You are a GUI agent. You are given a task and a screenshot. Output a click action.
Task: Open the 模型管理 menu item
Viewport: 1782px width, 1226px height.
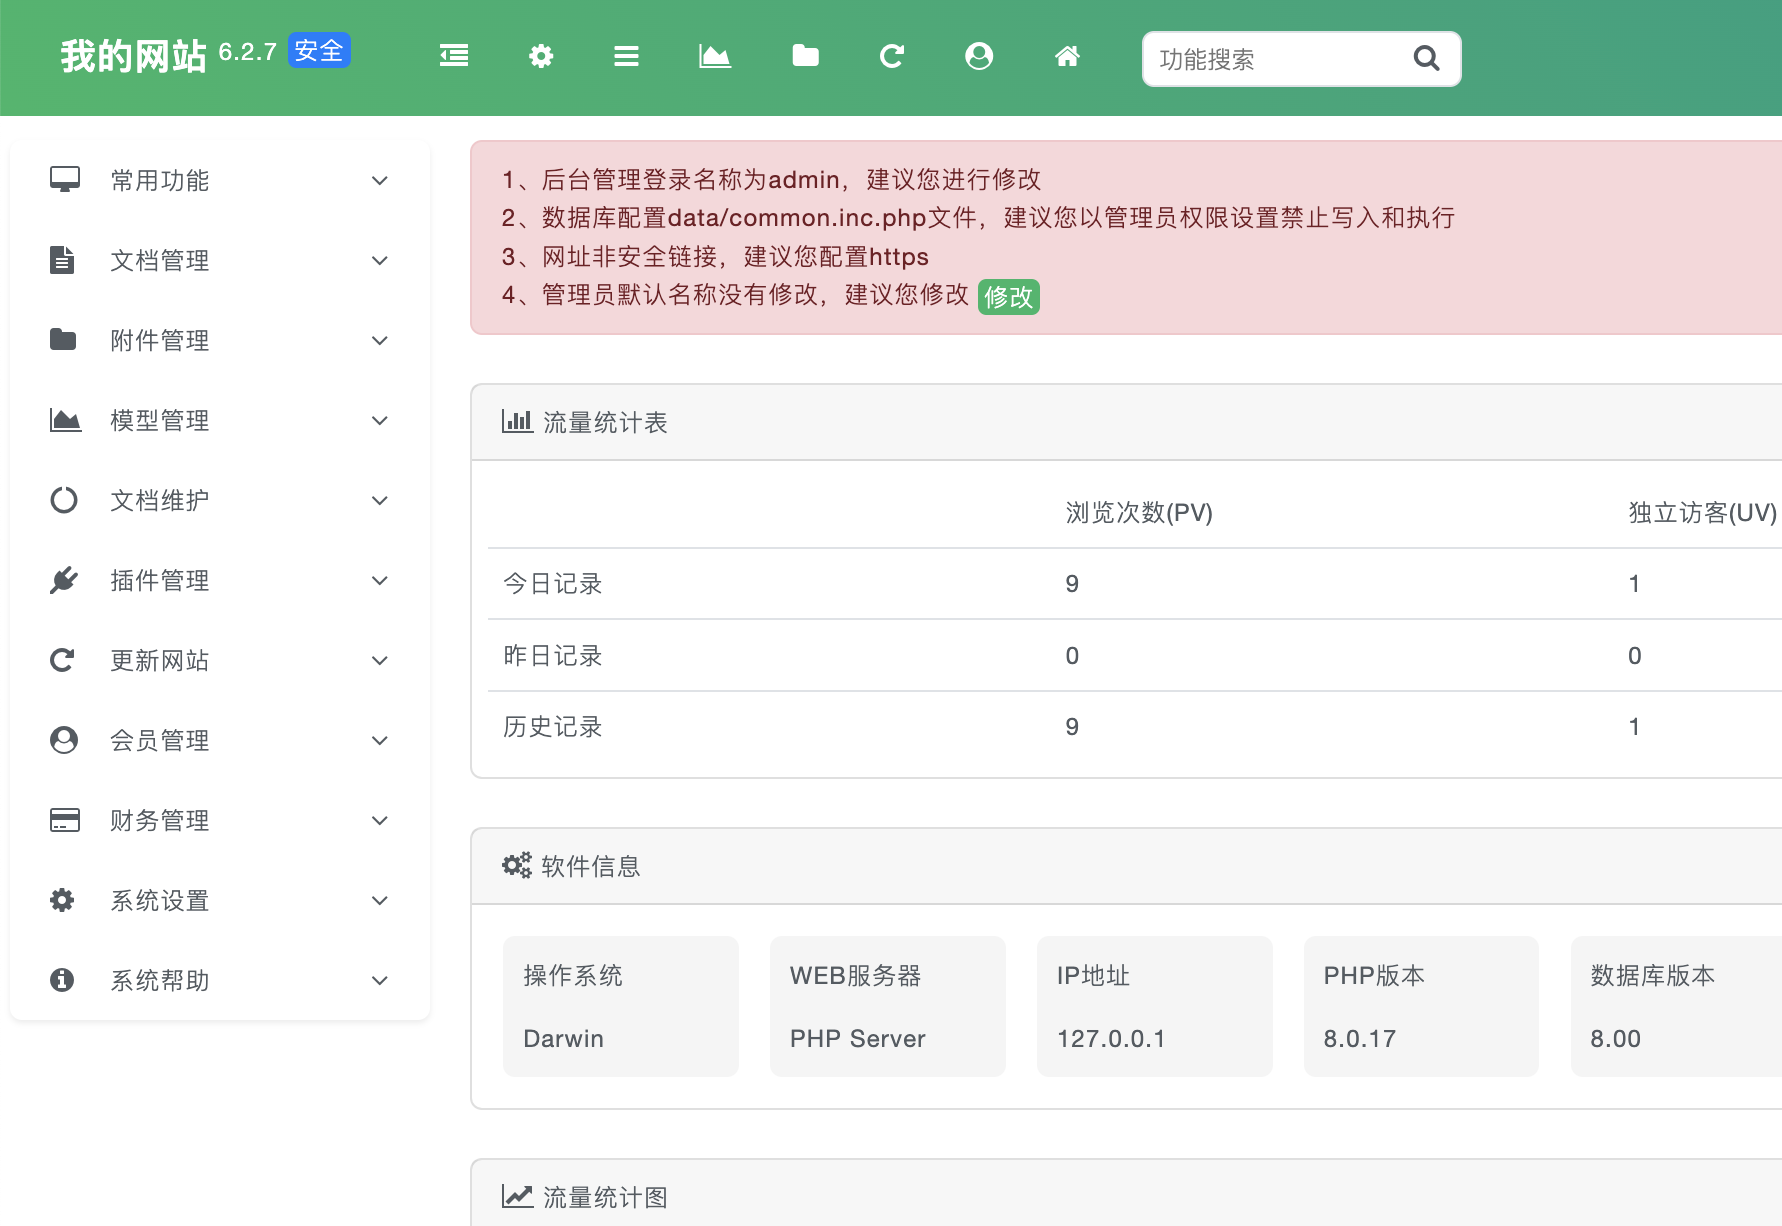(x=220, y=420)
